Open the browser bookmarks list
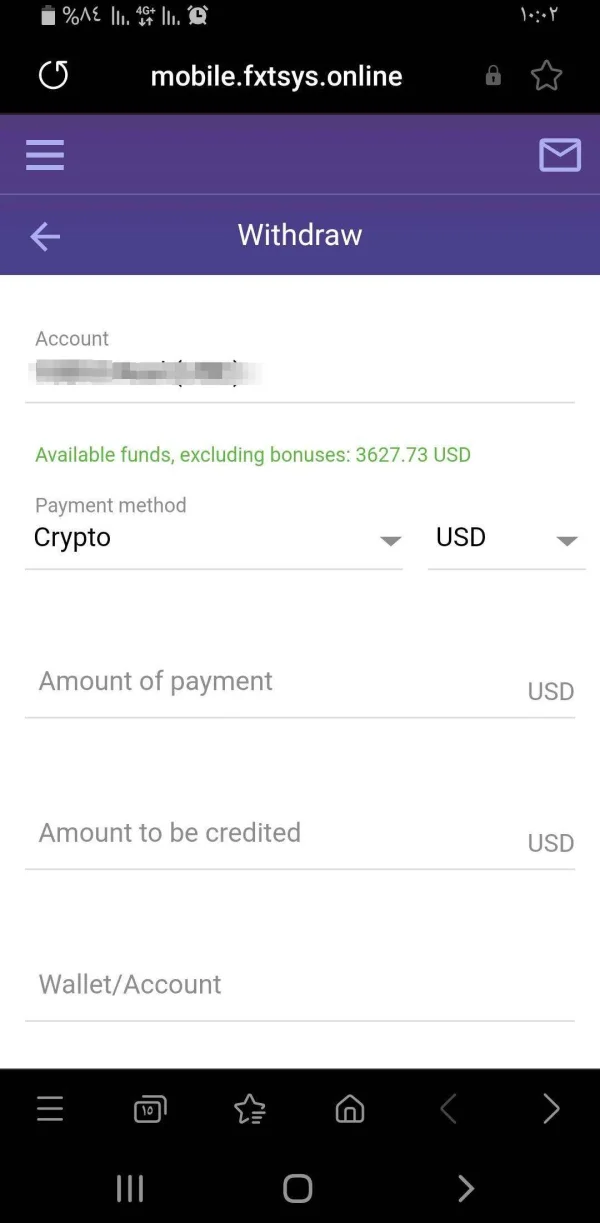600x1223 pixels. tap(249, 1108)
